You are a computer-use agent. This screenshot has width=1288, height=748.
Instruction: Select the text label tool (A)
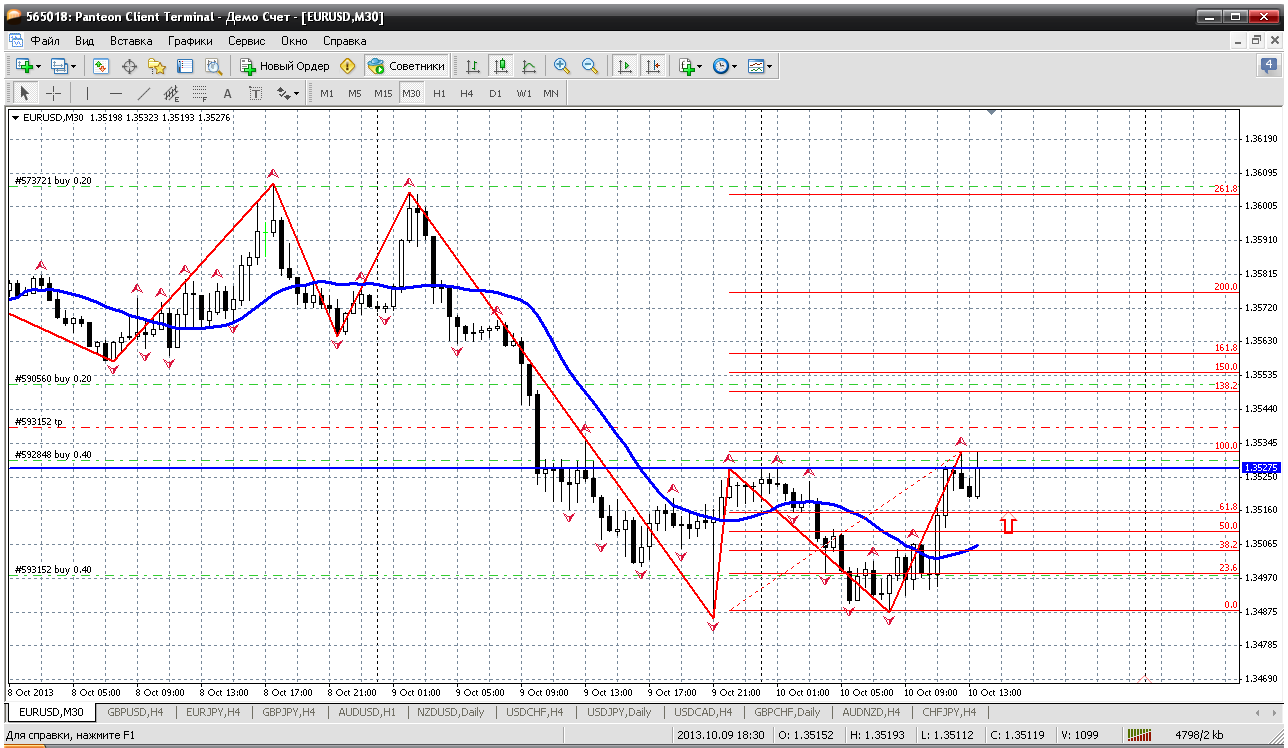click(x=227, y=93)
